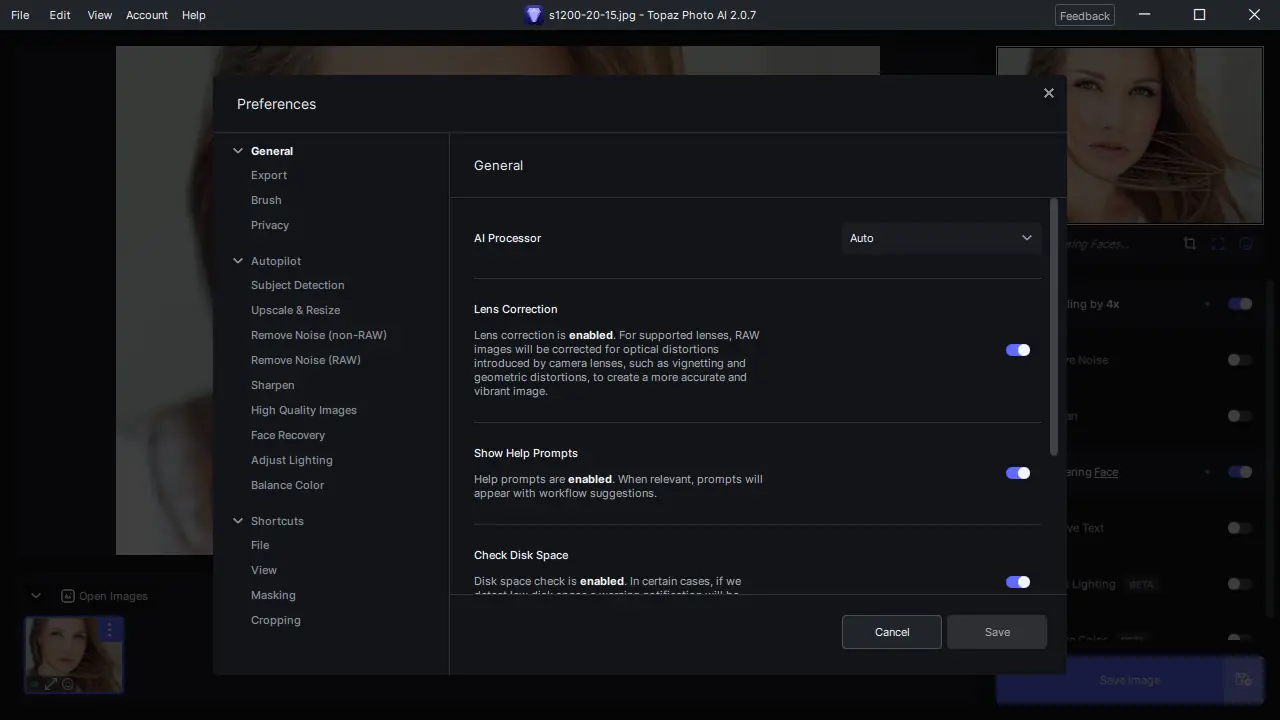Toggle the Check Disk Space switch
The image size is (1280, 720).
click(x=1018, y=582)
